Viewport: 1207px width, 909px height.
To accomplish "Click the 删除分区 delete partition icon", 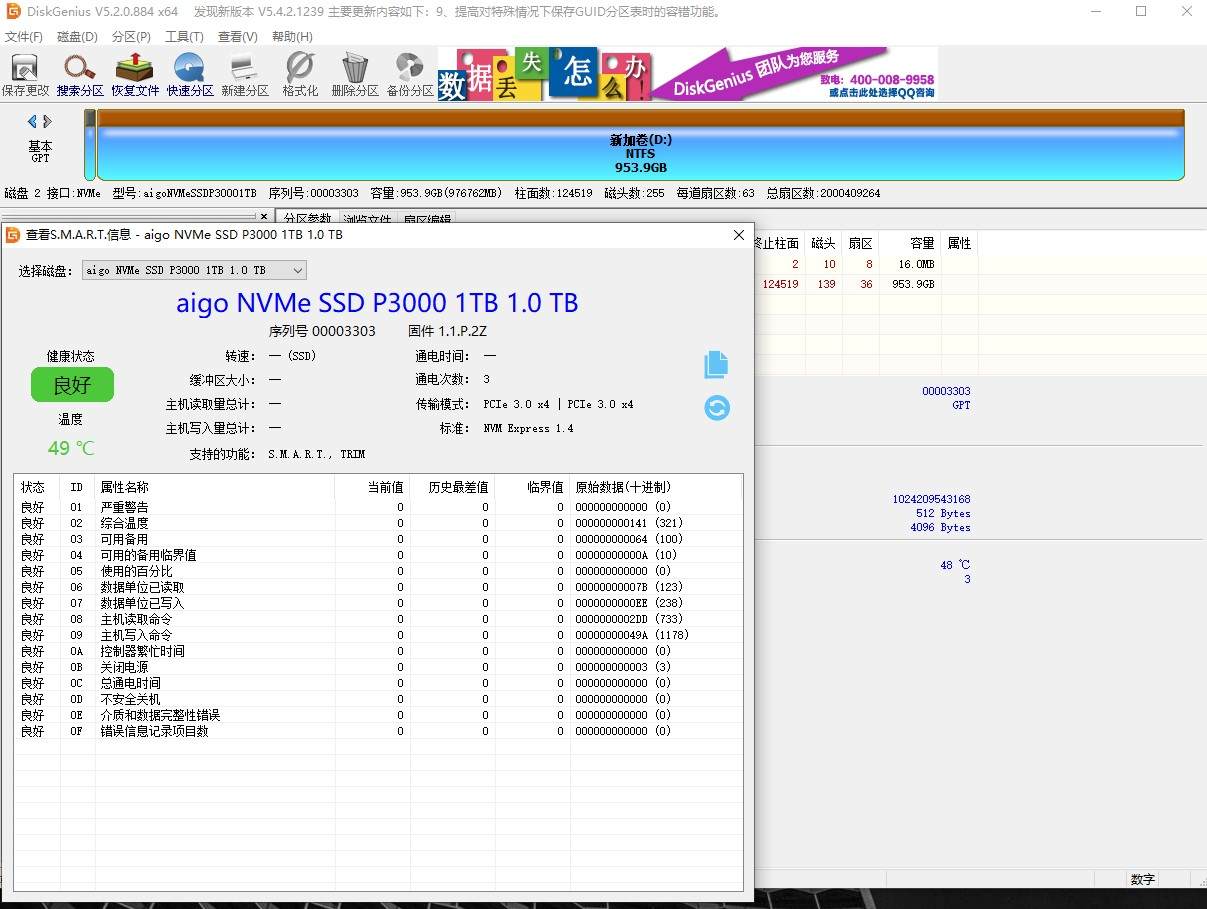I will pos(355,75).
